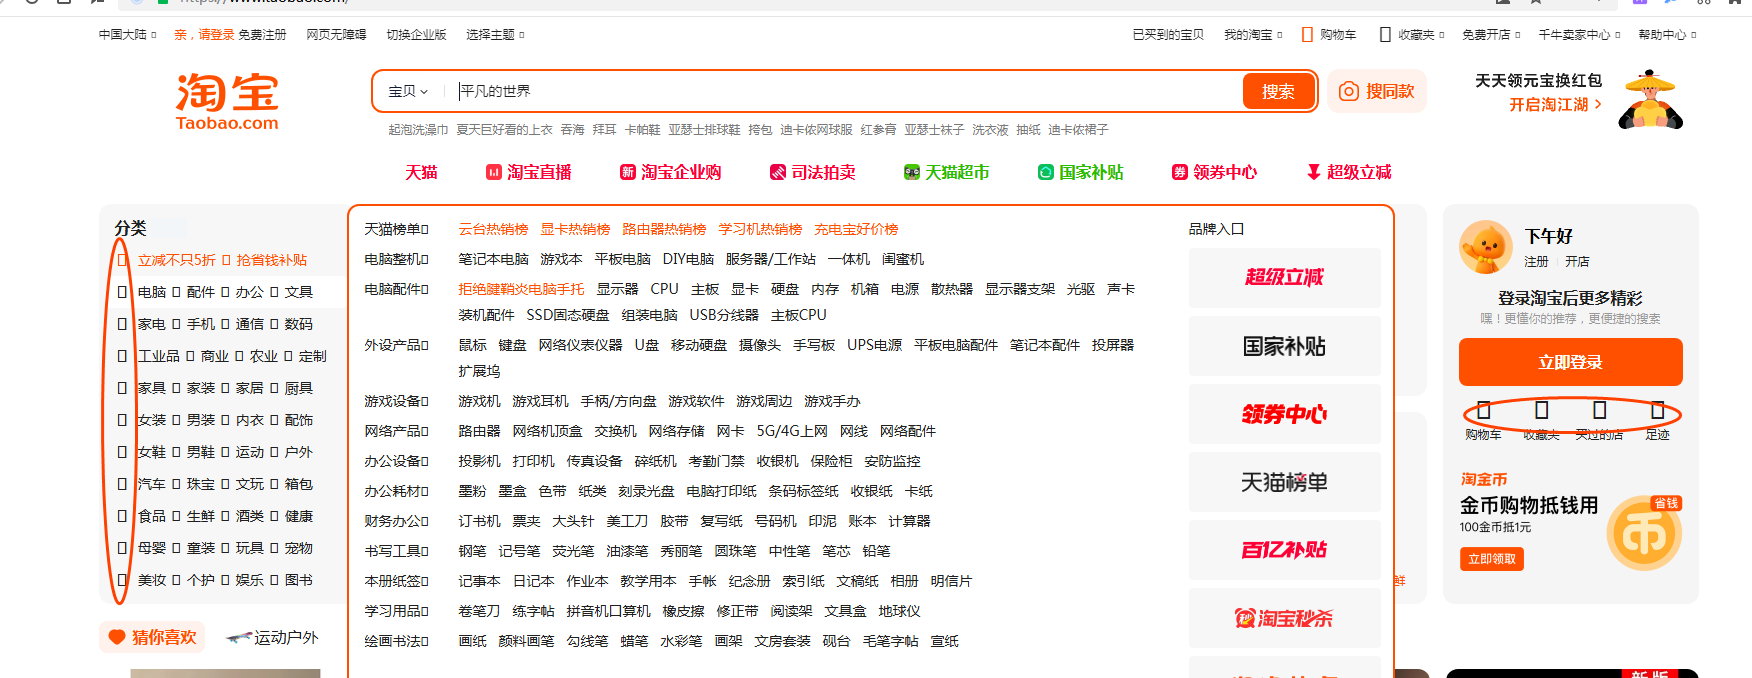Open 领券中心 in the nav strip

coord(1214,172)
